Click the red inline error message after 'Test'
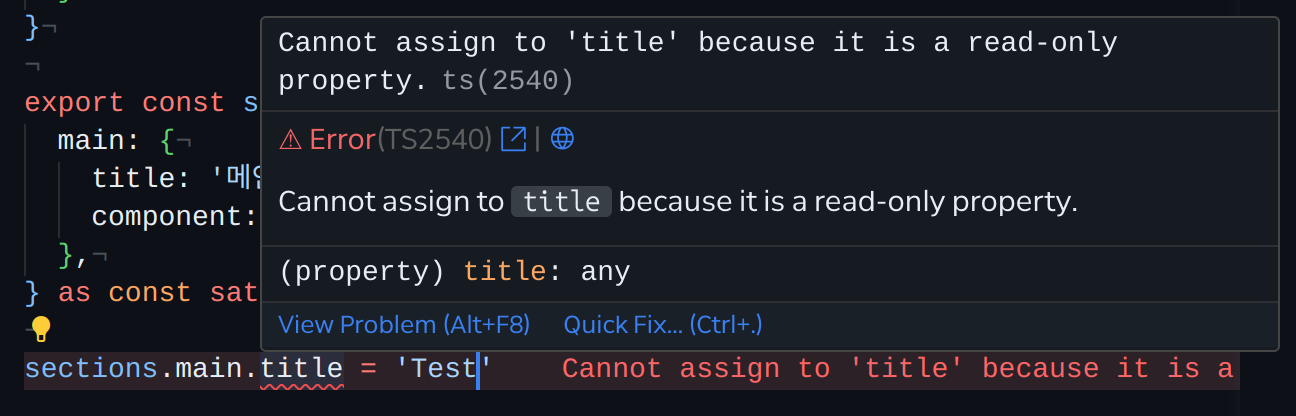Viewport: 1296px width, 416px height. click(x=898, y=369)
